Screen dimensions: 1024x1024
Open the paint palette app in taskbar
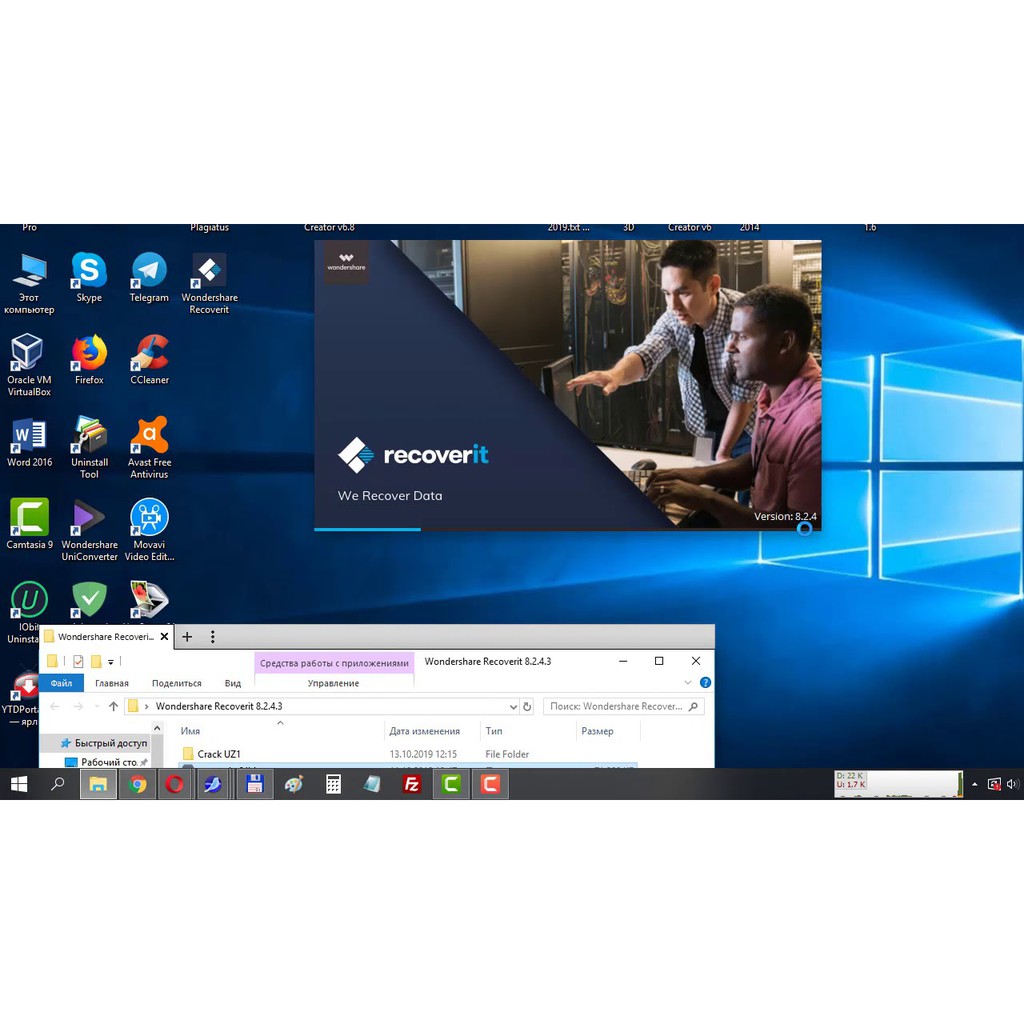(x=294, y=784)
